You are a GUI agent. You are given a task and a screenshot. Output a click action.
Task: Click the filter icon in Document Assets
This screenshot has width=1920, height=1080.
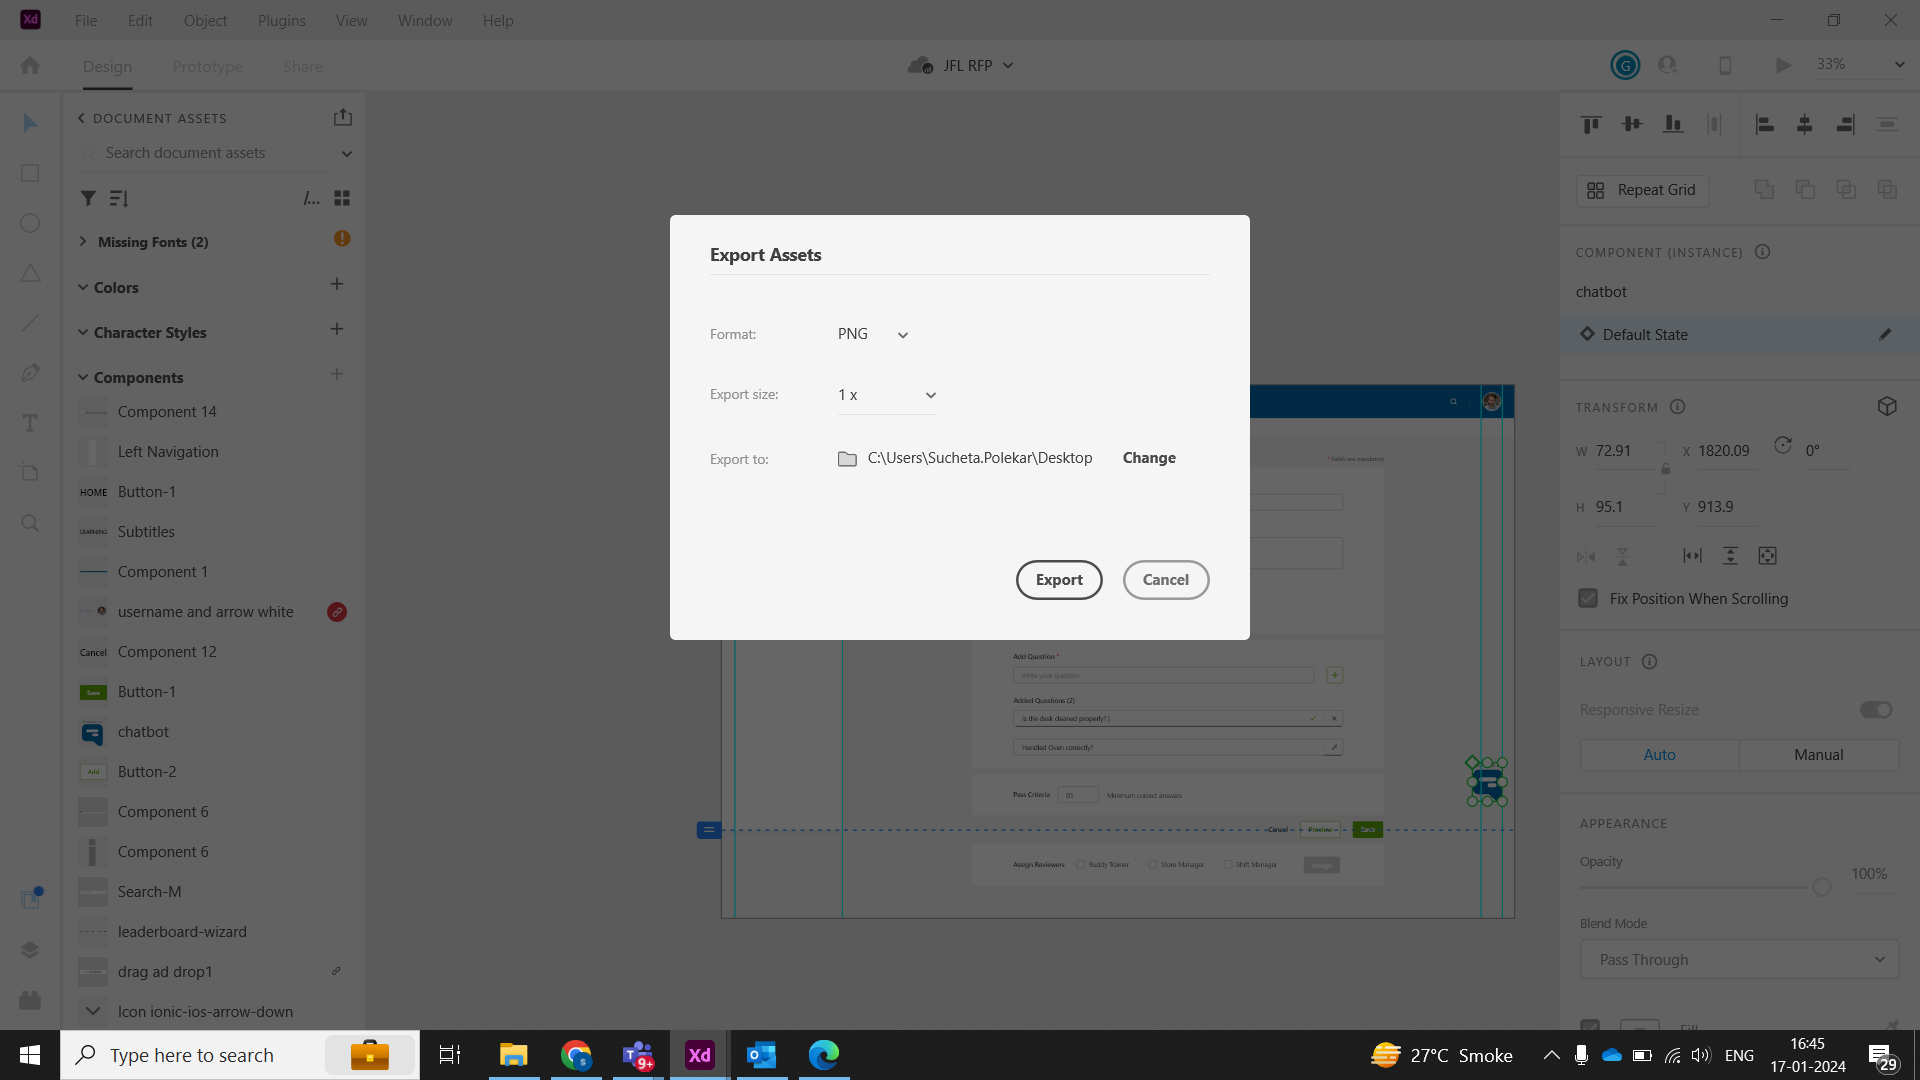[88, 198]
